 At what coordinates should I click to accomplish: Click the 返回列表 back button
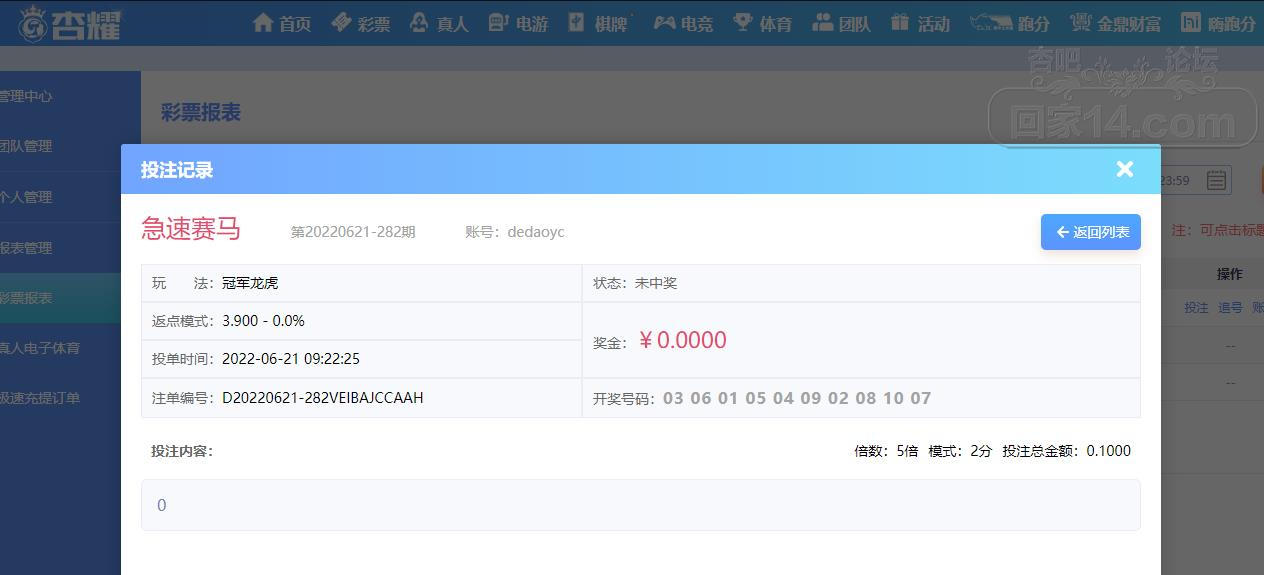pos(1091,232)
